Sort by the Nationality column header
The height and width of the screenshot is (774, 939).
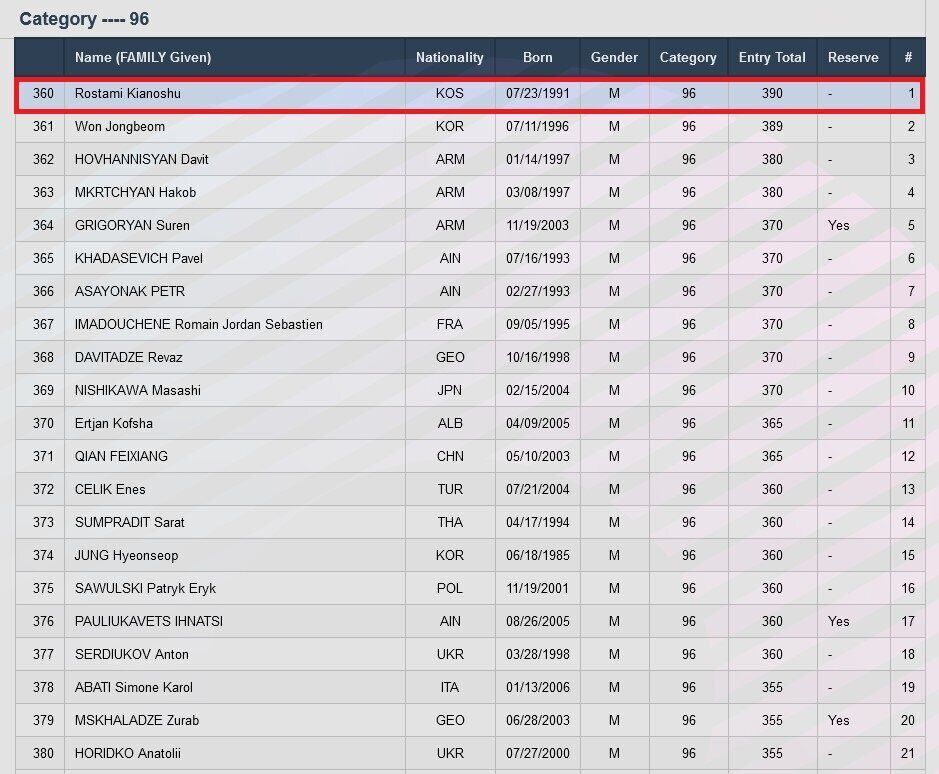click(449, 57)
